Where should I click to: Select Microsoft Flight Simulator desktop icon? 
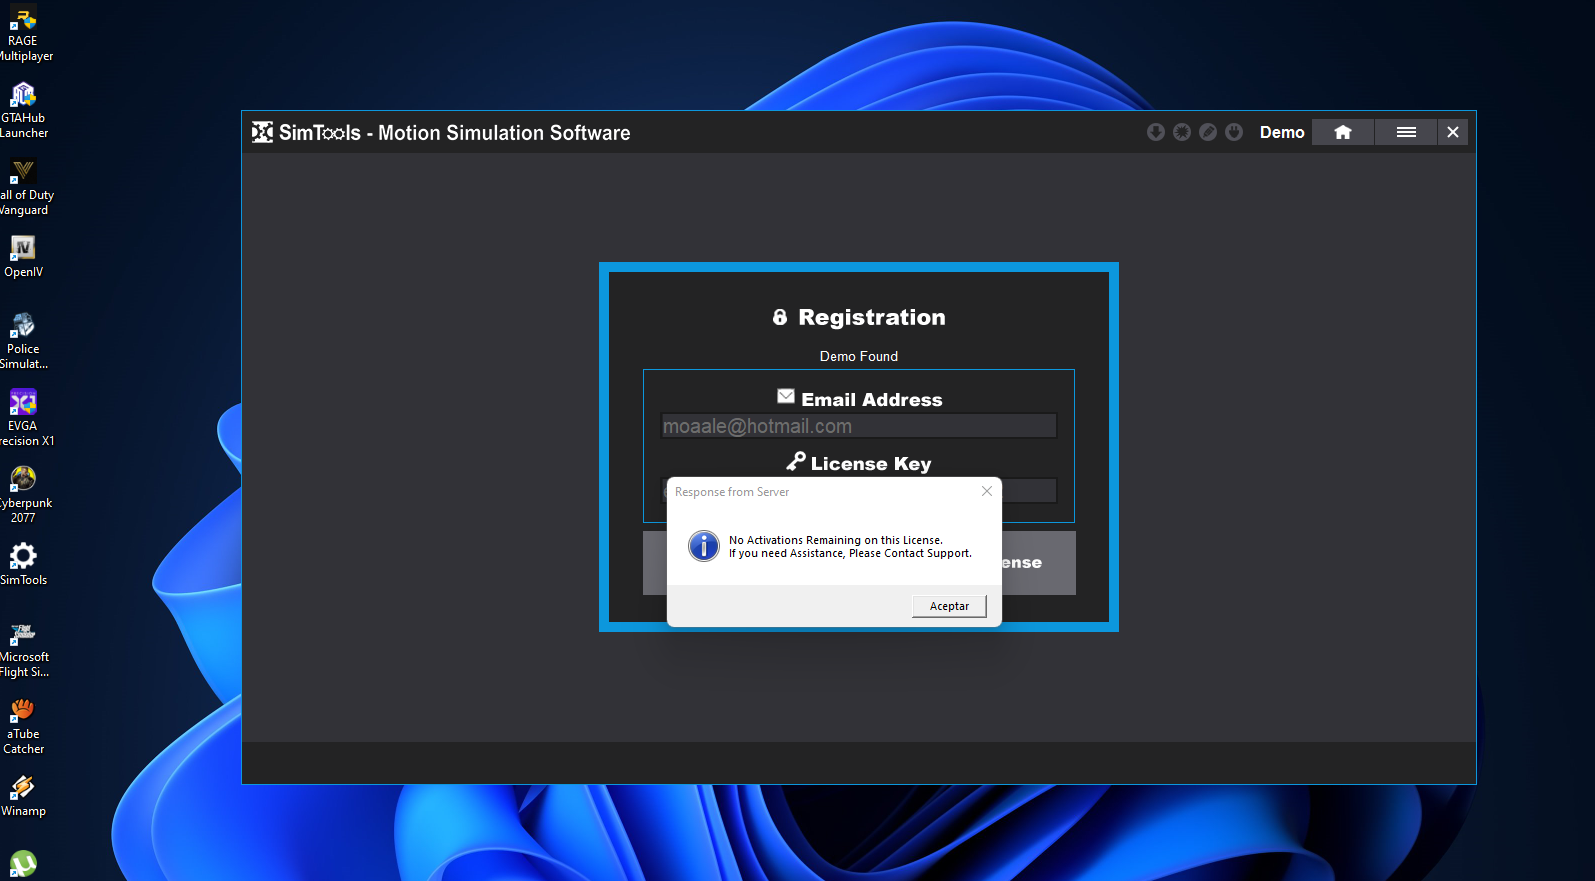pos(23,650)
